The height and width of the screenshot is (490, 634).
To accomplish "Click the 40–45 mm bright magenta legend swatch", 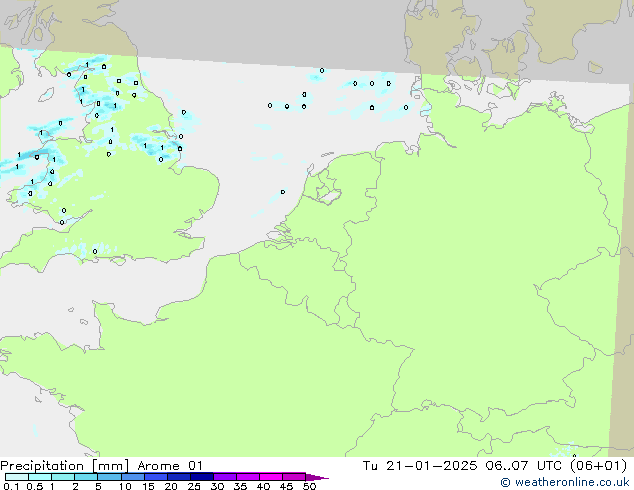I will click(x=271, y=477).
